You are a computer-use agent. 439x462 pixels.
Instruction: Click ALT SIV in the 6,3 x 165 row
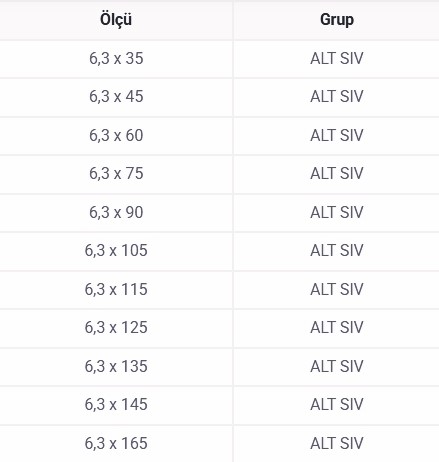point(337,444)
